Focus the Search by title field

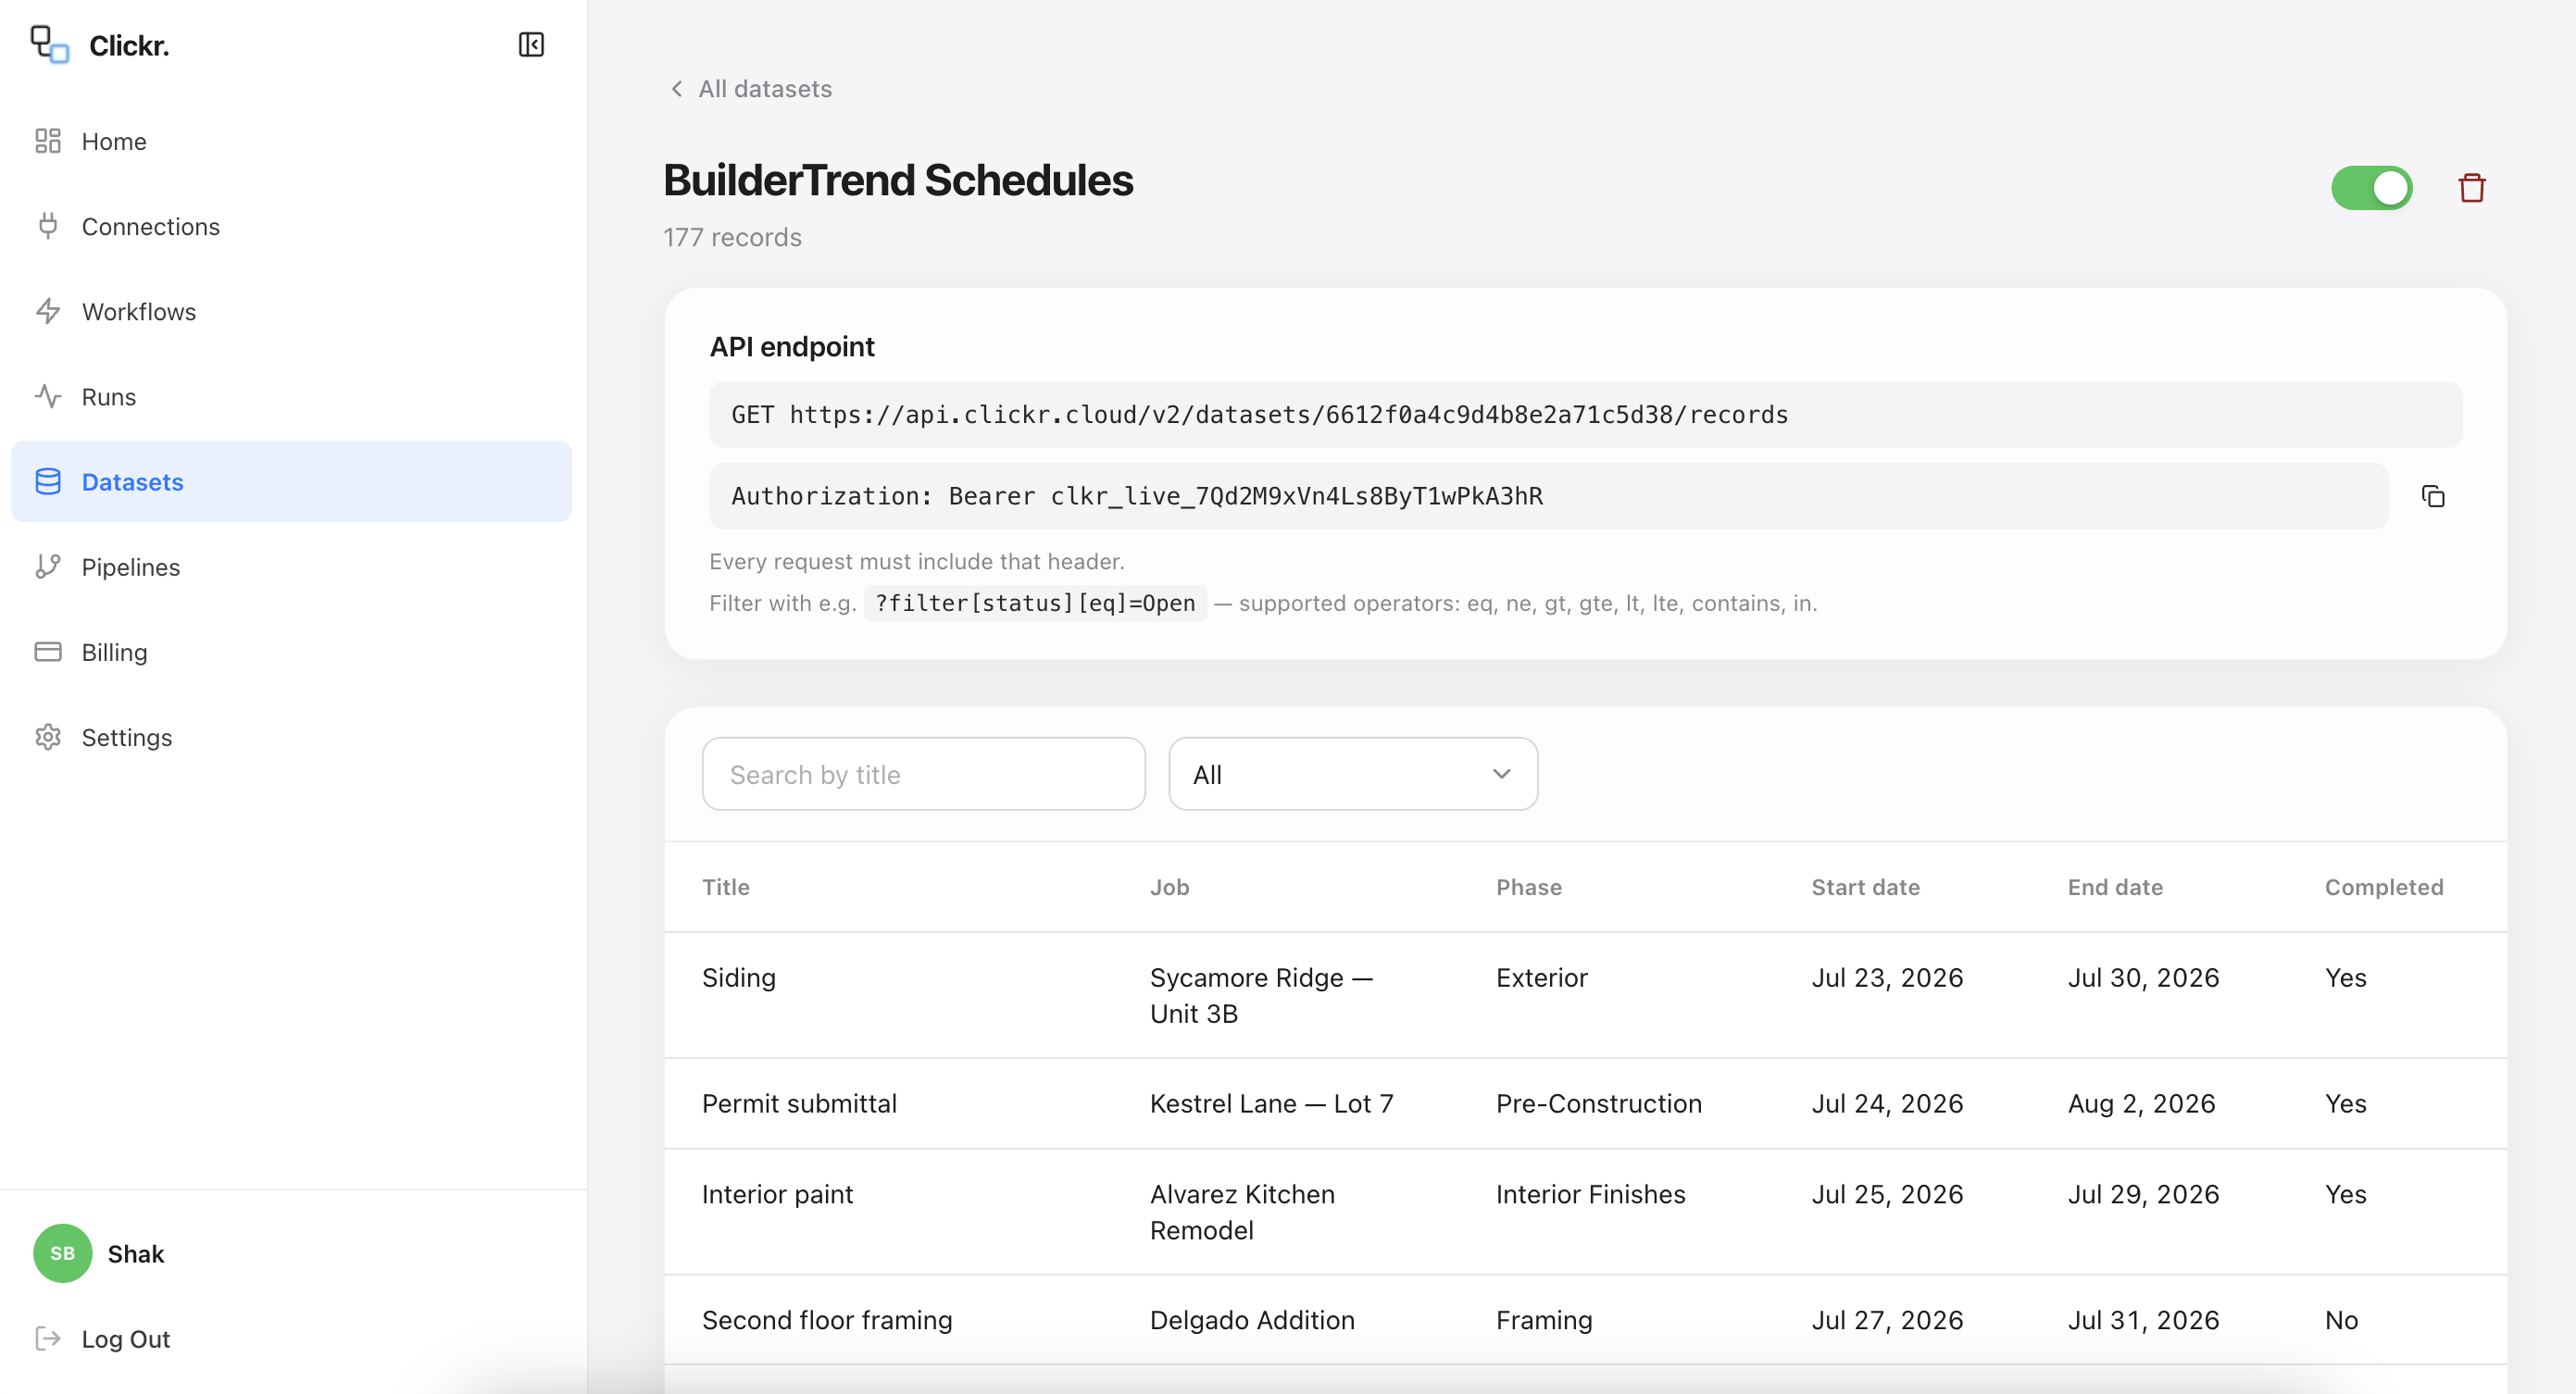(x=923, y=774)
